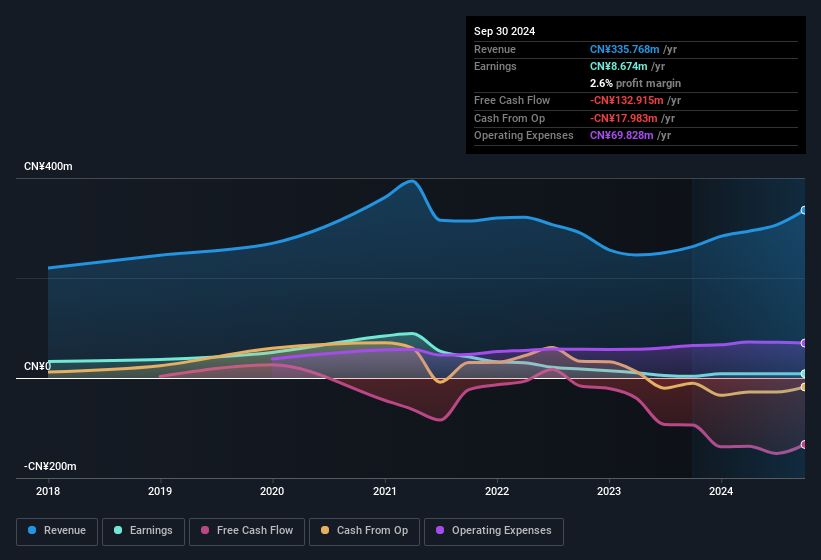This screenshot has width=821, height=560.
Task: Click the 2020 x-axis label
Action: (x=272, y=491)
